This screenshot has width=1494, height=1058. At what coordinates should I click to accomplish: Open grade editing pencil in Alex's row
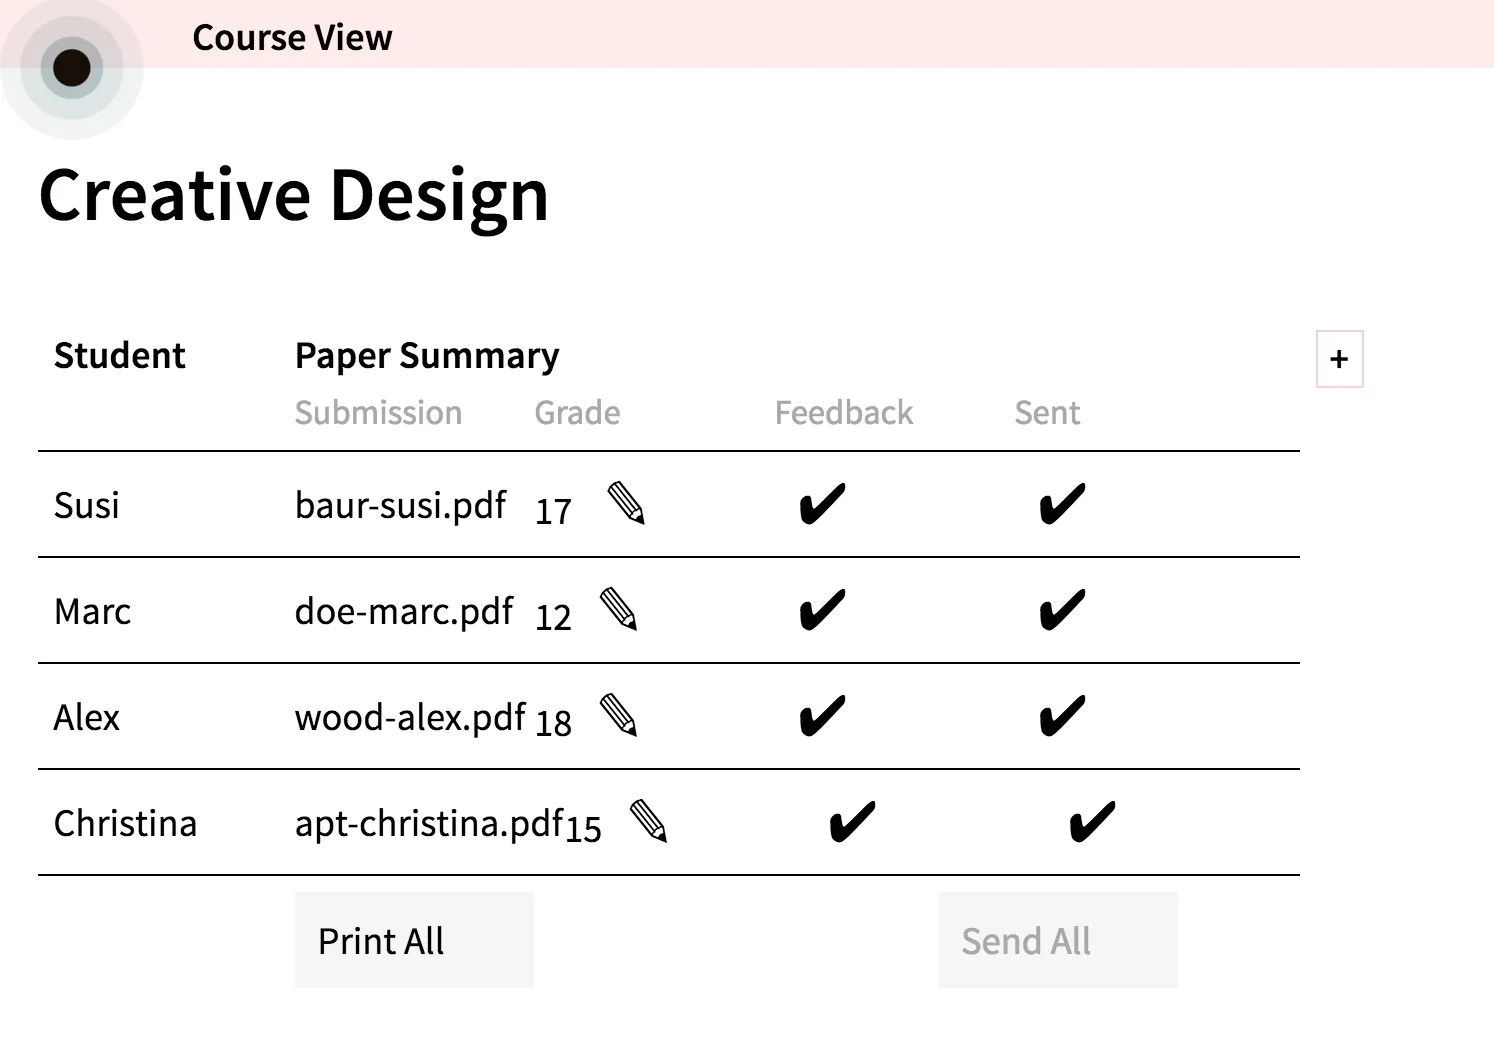[618, 715]
